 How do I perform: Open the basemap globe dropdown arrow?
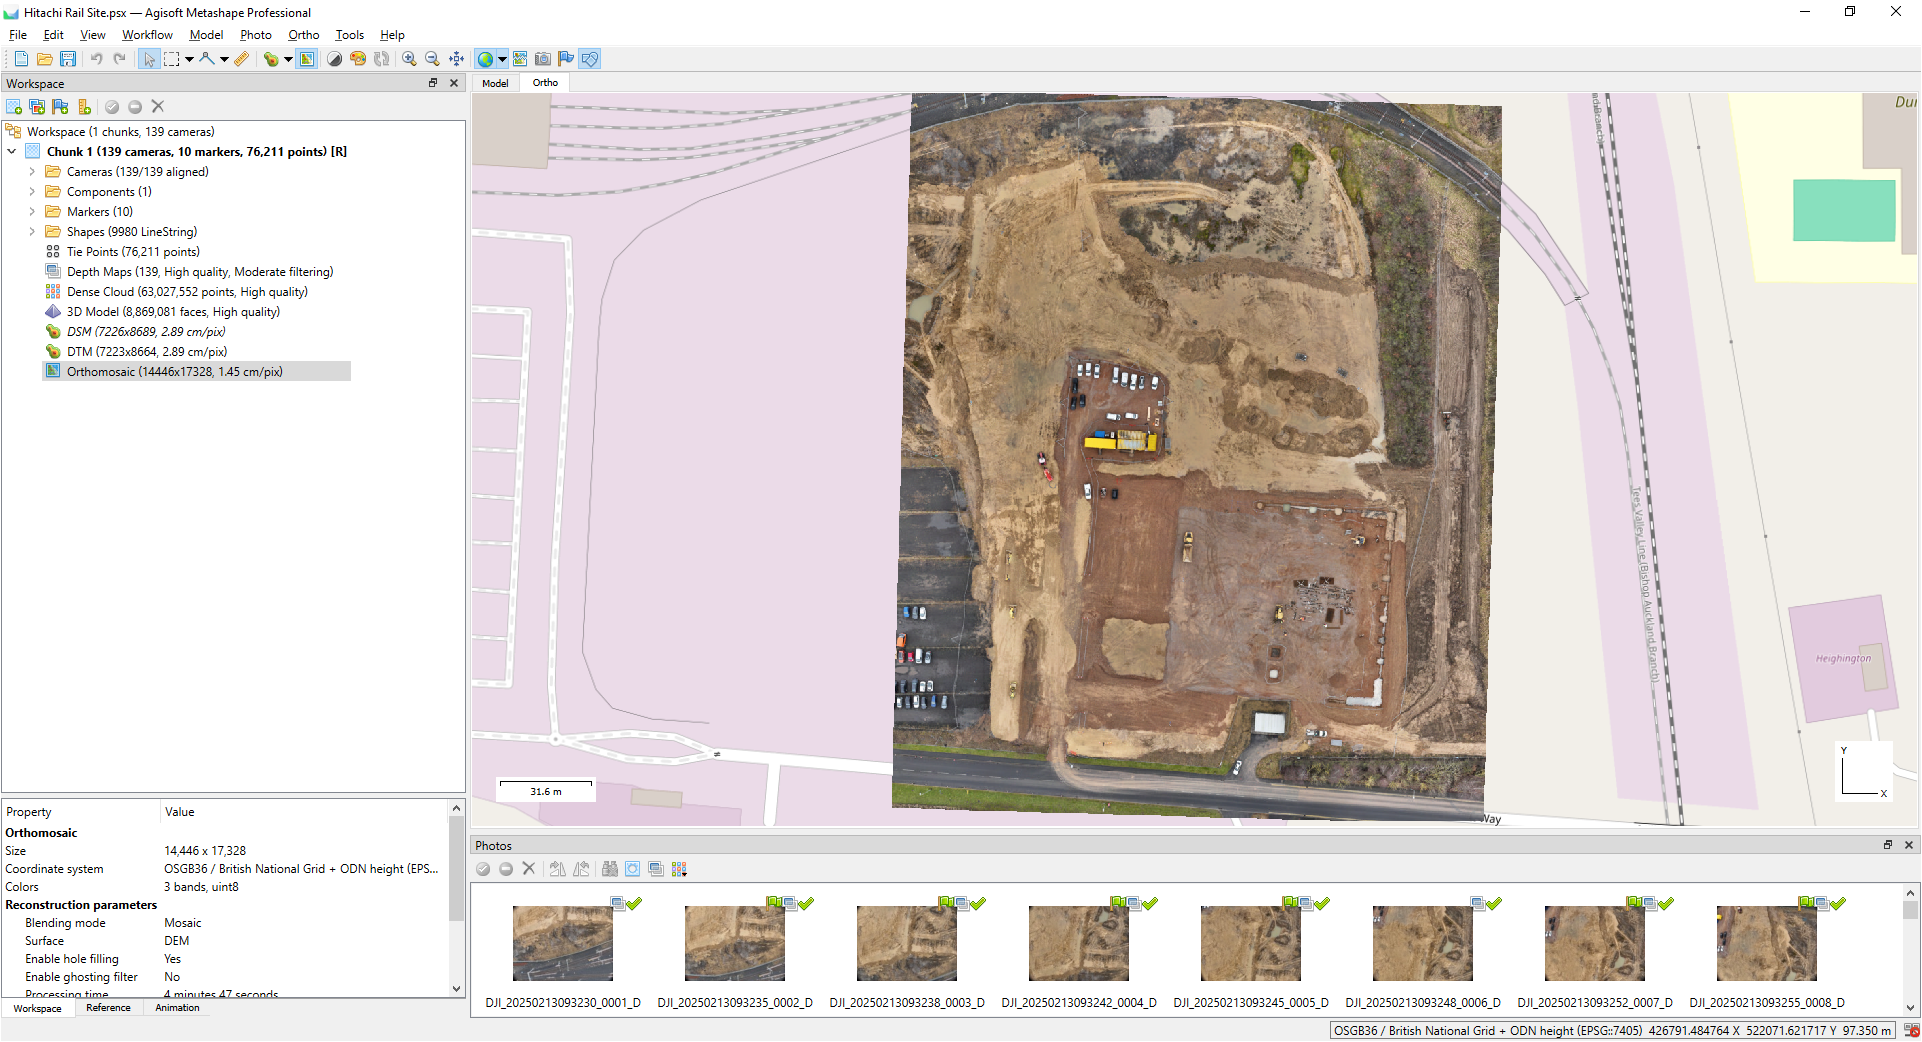tap(502, 59)
